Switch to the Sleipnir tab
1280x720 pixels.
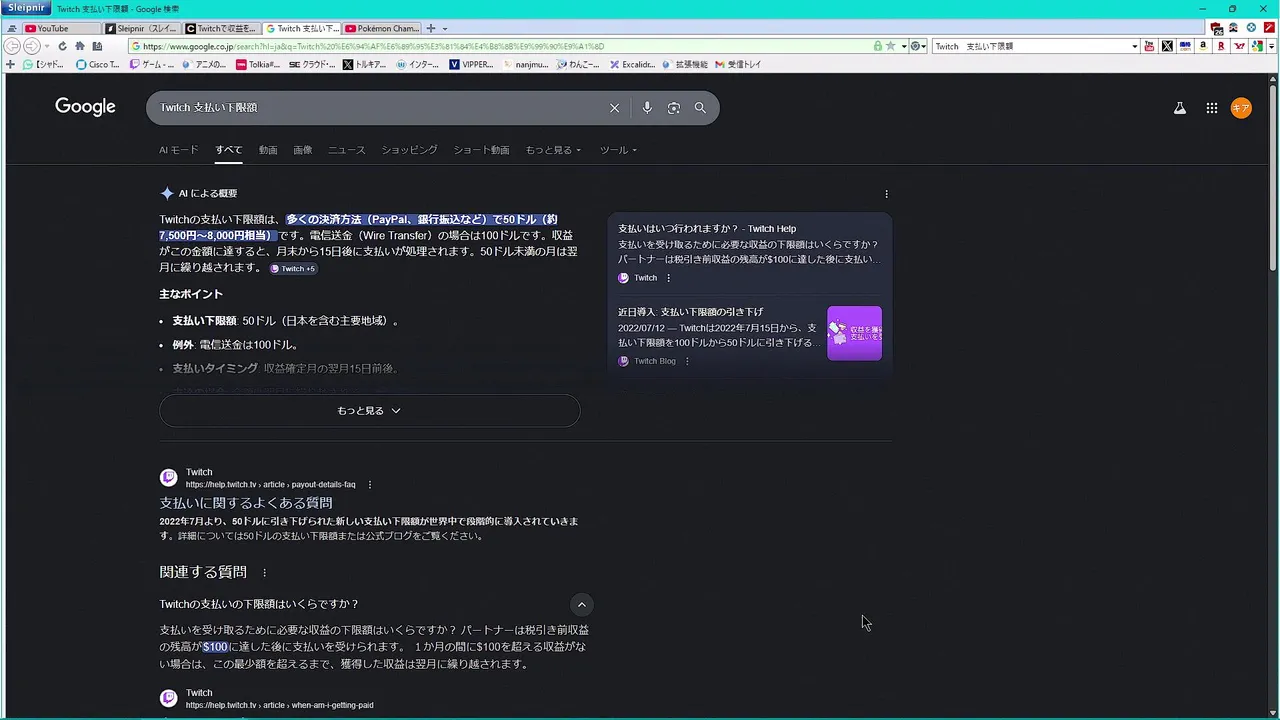141,28
